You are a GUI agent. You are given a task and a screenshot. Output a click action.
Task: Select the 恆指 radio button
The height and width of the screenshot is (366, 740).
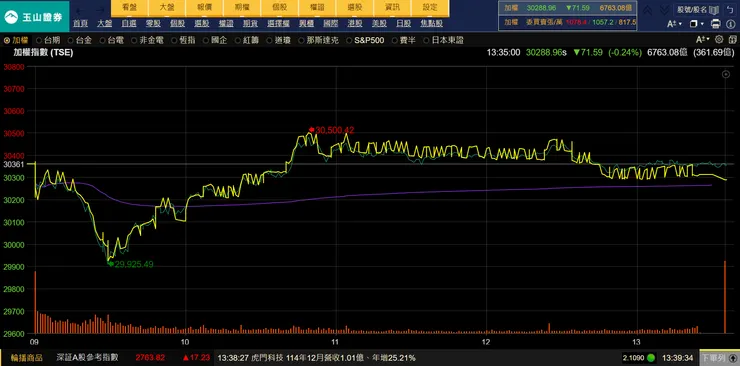tap(174, 41)
